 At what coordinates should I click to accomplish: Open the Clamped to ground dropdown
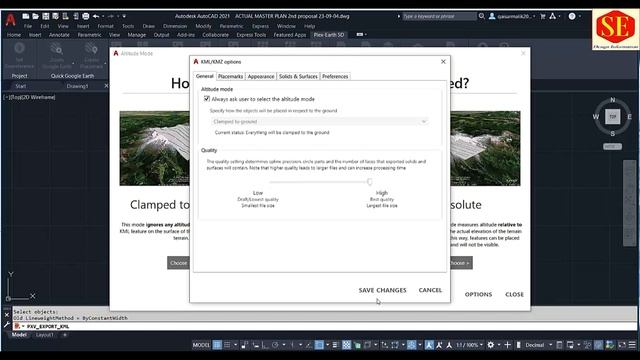pyautogui.click(x=320, y=122)
